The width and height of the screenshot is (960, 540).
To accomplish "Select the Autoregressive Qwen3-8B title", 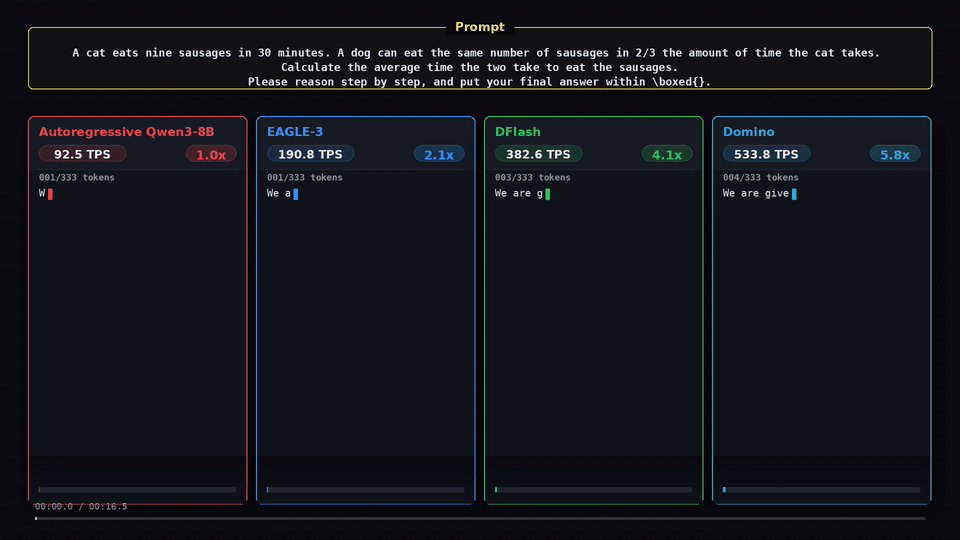I will click(x=127, y=132).
